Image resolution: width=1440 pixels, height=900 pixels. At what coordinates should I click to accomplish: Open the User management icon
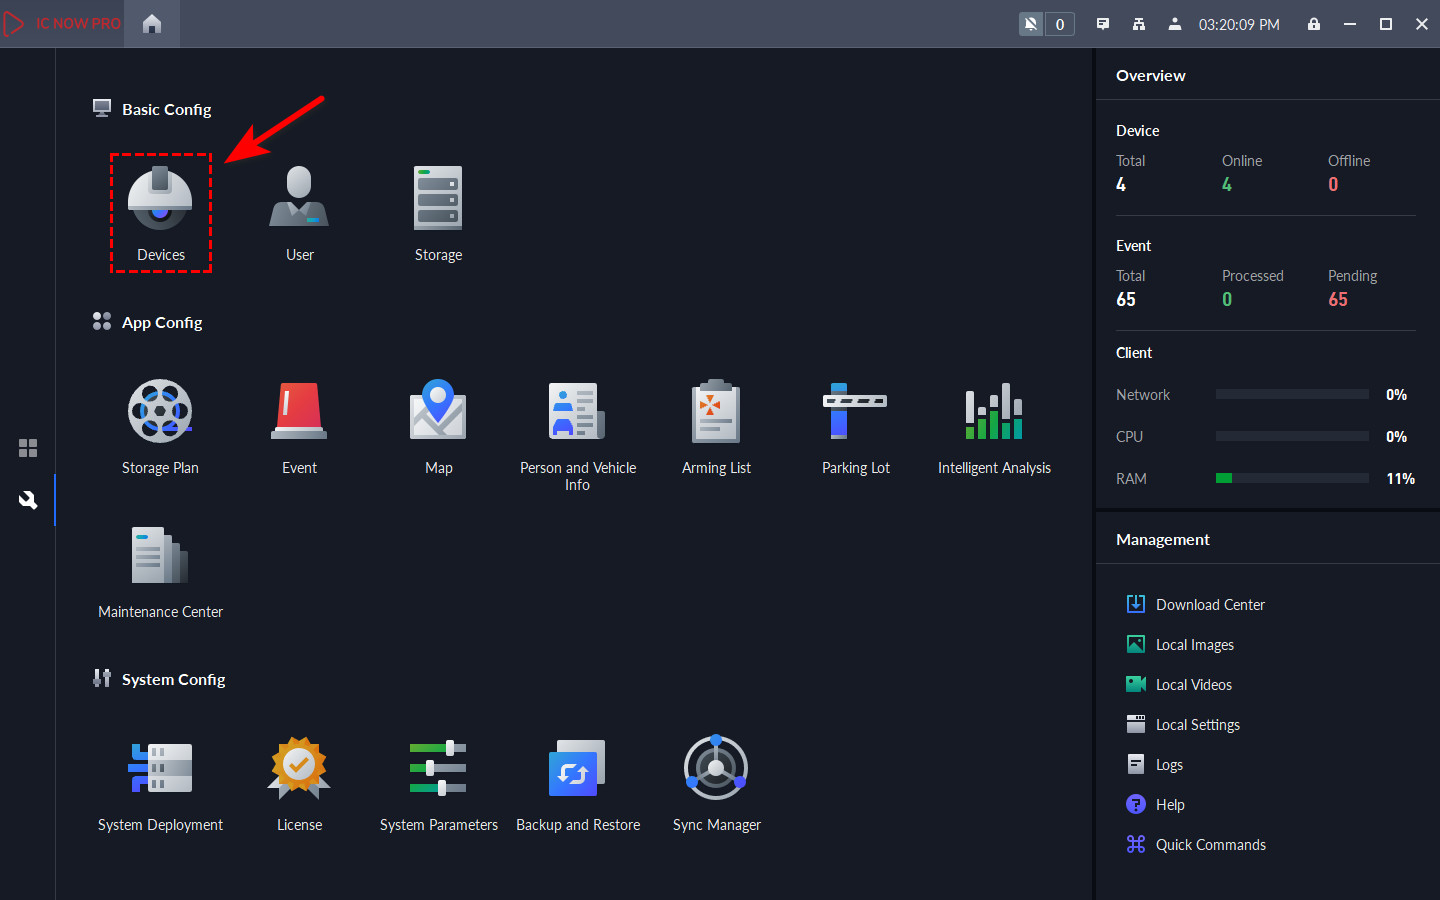pyautogui.click(x=299, y=212)
